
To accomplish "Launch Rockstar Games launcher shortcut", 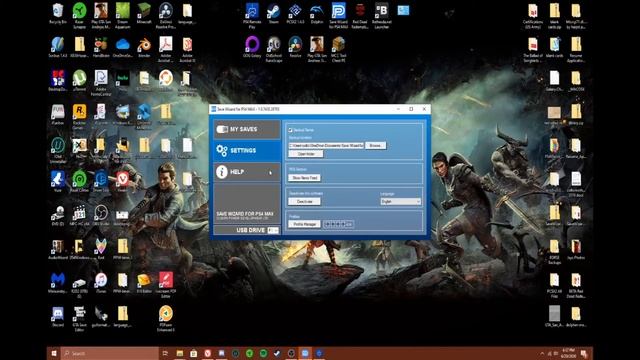I will (x=80, y=116).
